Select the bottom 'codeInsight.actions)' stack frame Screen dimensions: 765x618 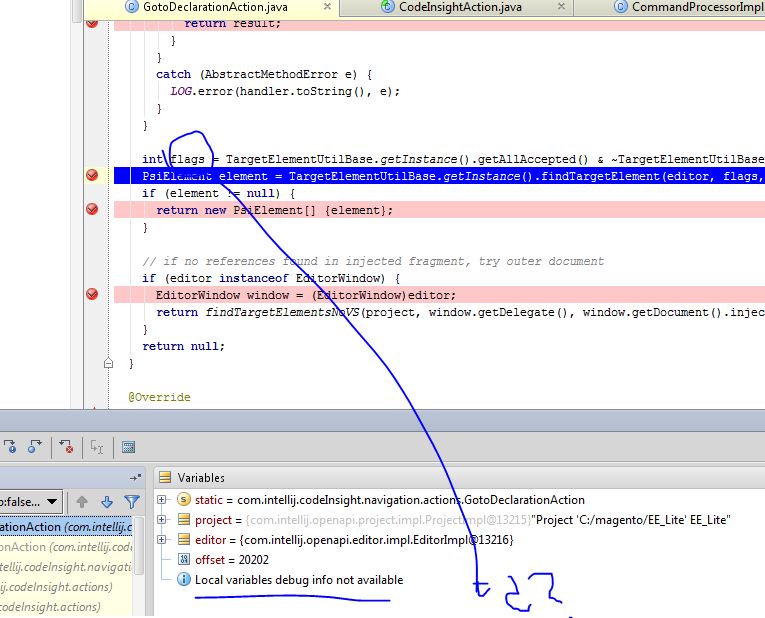click(x=66, y=607)
